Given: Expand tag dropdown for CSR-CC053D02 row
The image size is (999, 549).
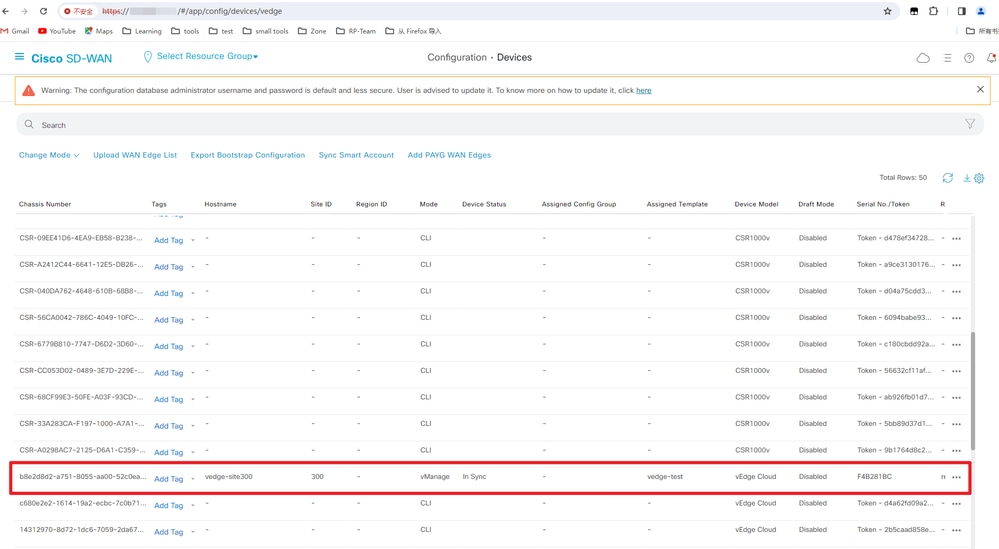Looking at the screenshot, I should 193,373.
